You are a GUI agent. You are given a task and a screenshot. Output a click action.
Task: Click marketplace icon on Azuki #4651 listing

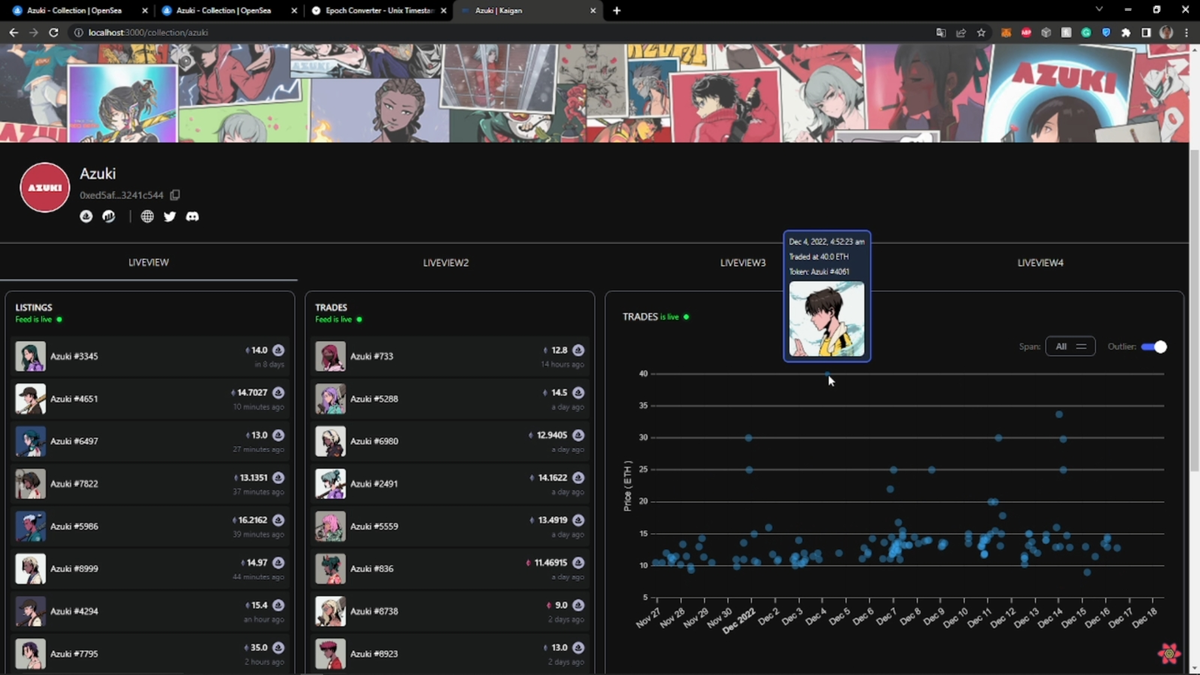(x=278, y=393)
